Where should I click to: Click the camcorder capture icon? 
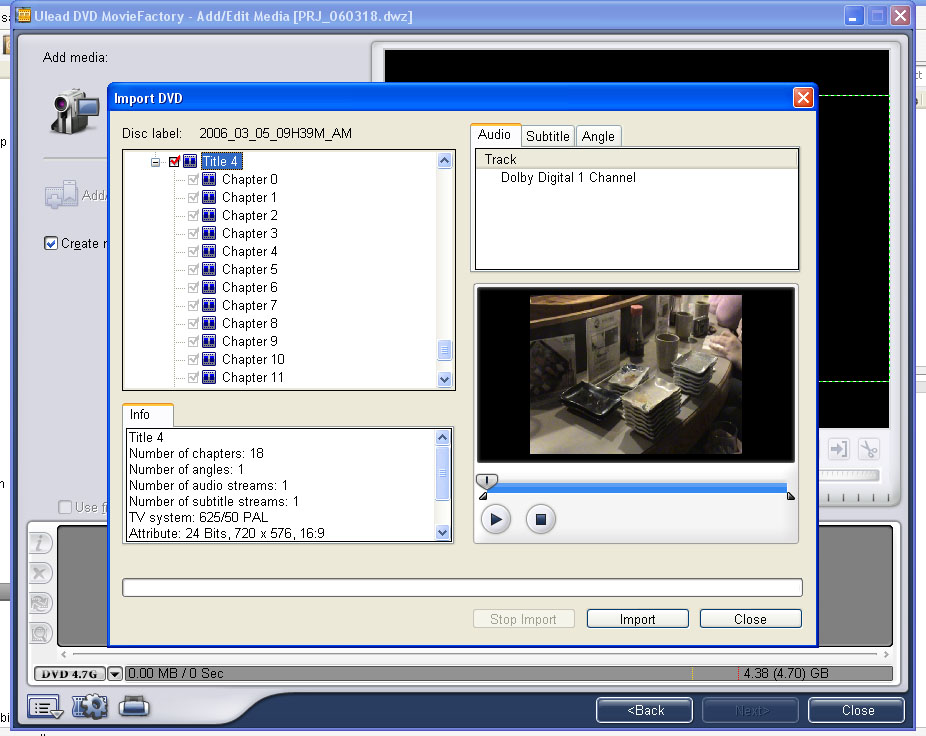tap(73, 110)
